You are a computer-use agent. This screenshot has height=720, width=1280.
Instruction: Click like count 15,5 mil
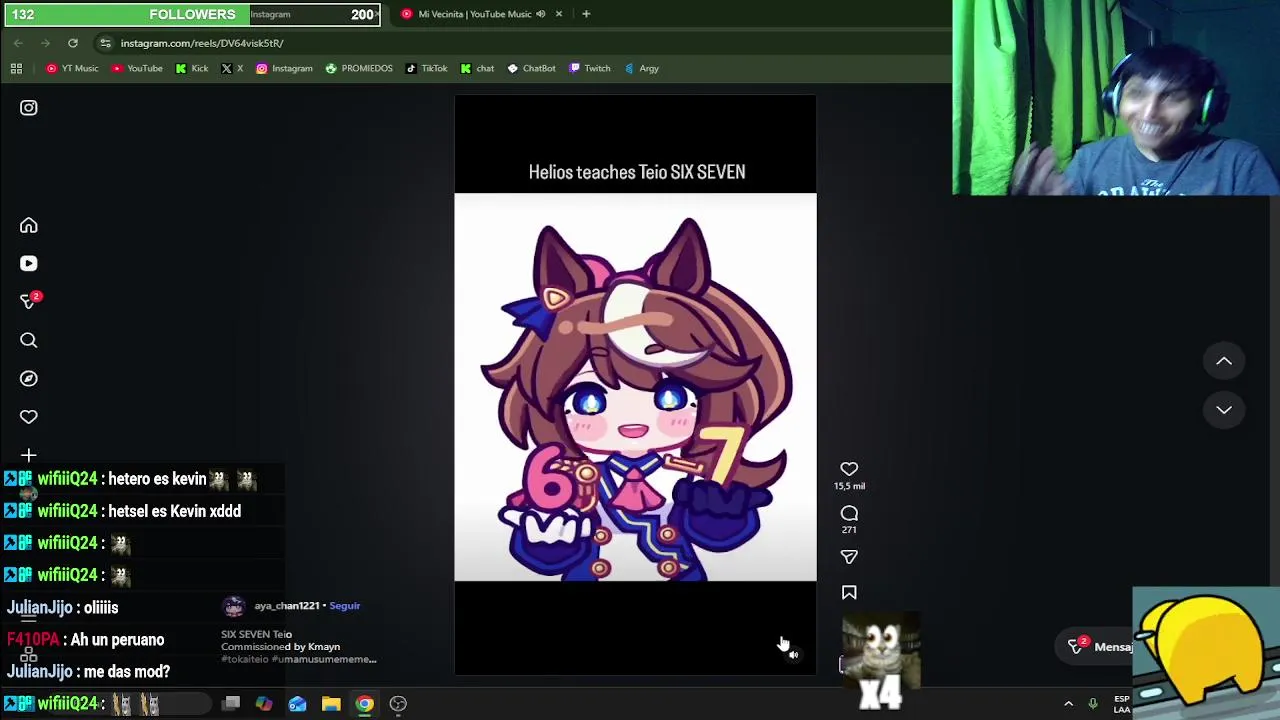[x=849, y=486]
